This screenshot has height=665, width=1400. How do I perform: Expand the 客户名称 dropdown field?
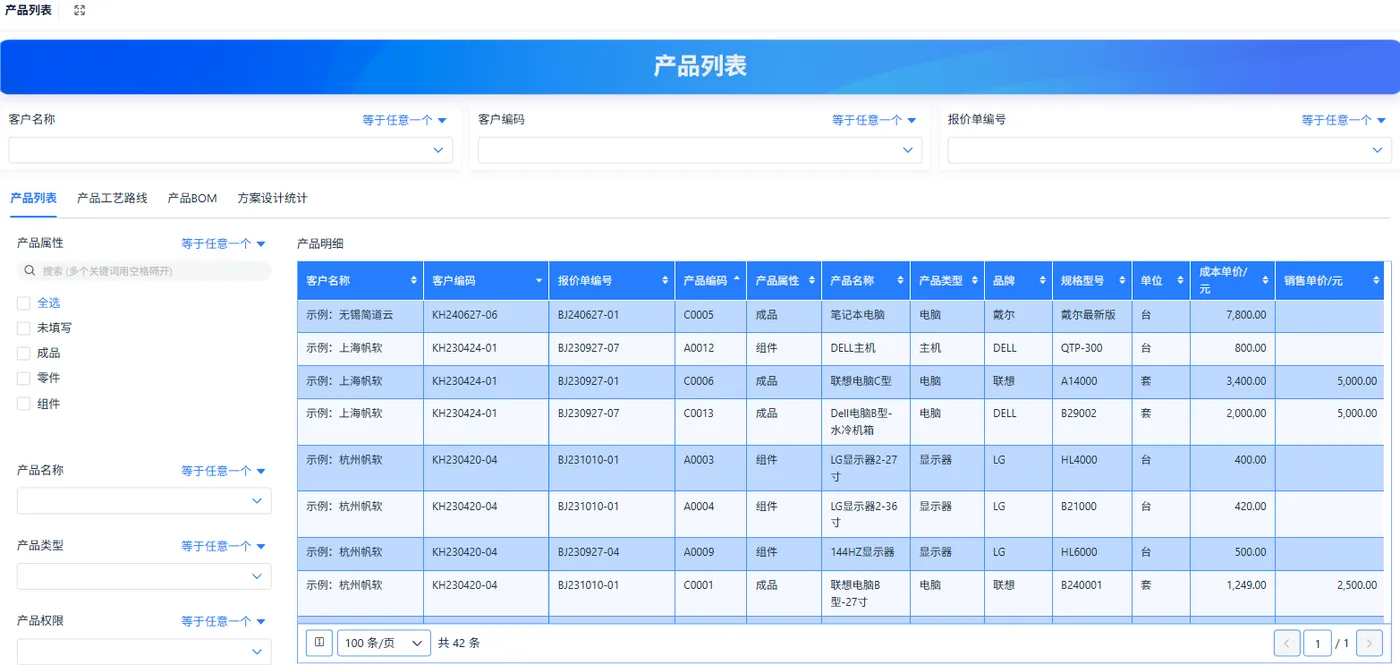pyautogui.click(x=230, y=150)
